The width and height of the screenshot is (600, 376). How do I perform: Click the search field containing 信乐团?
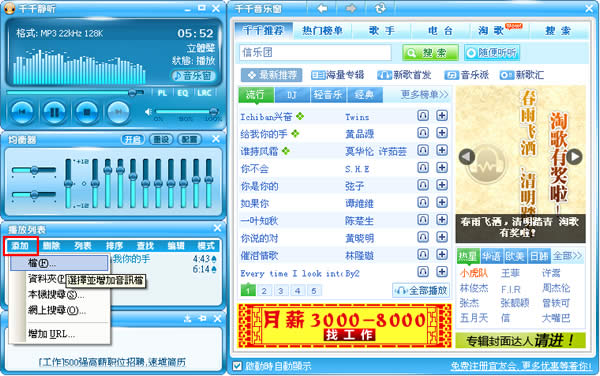316,53
